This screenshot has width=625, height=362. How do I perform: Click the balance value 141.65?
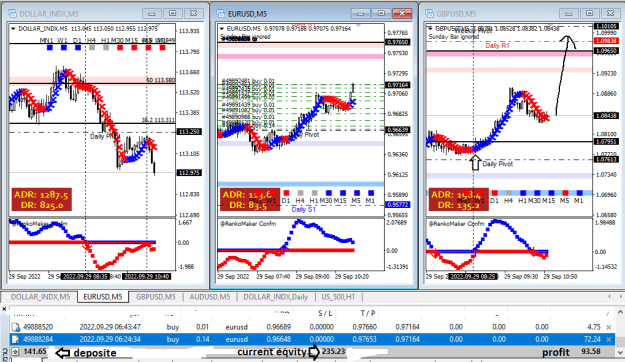click(x=35, y=352)
